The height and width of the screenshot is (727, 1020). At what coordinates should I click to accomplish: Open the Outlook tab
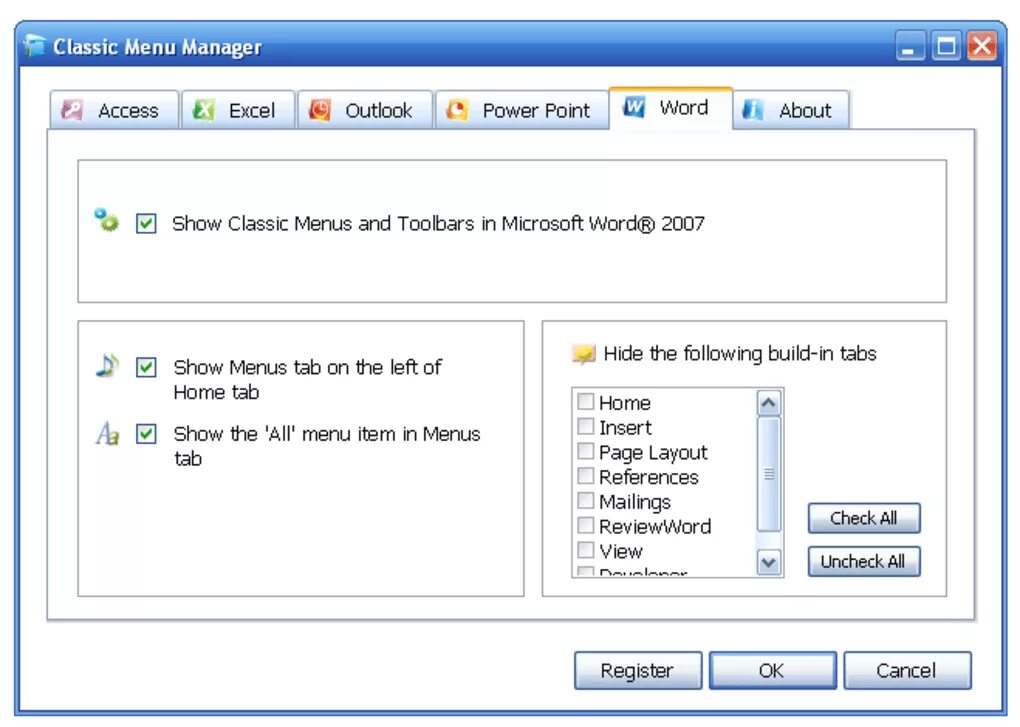tap(365, 110)
